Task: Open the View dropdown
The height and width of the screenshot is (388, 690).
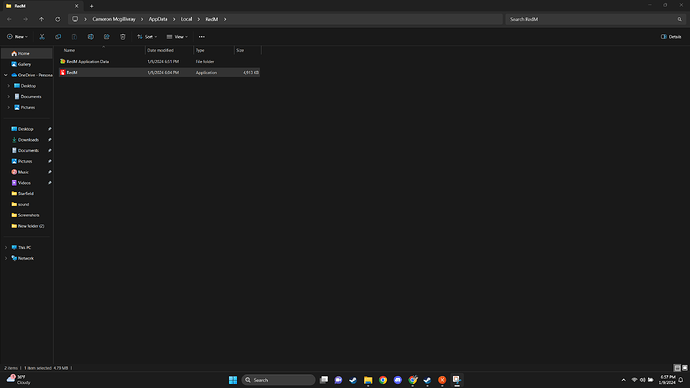Action: pyautogui.click(x=177, y=37)
